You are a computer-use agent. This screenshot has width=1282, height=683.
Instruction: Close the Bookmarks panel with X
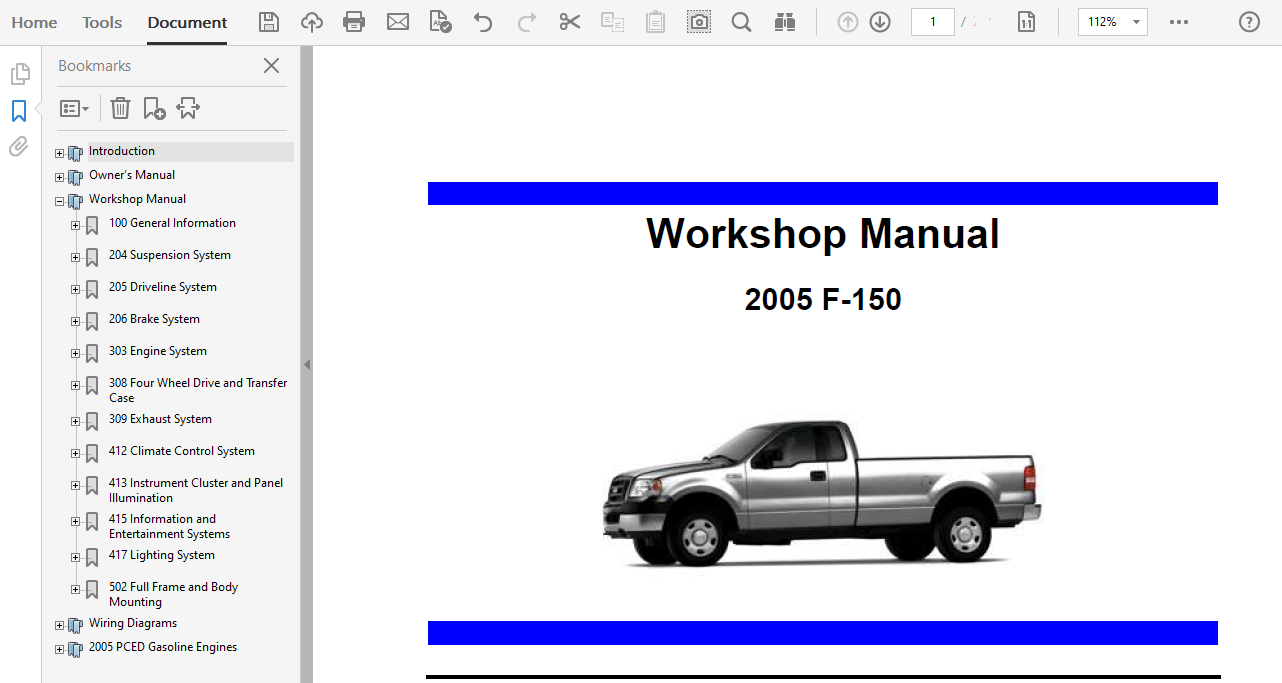271,66
